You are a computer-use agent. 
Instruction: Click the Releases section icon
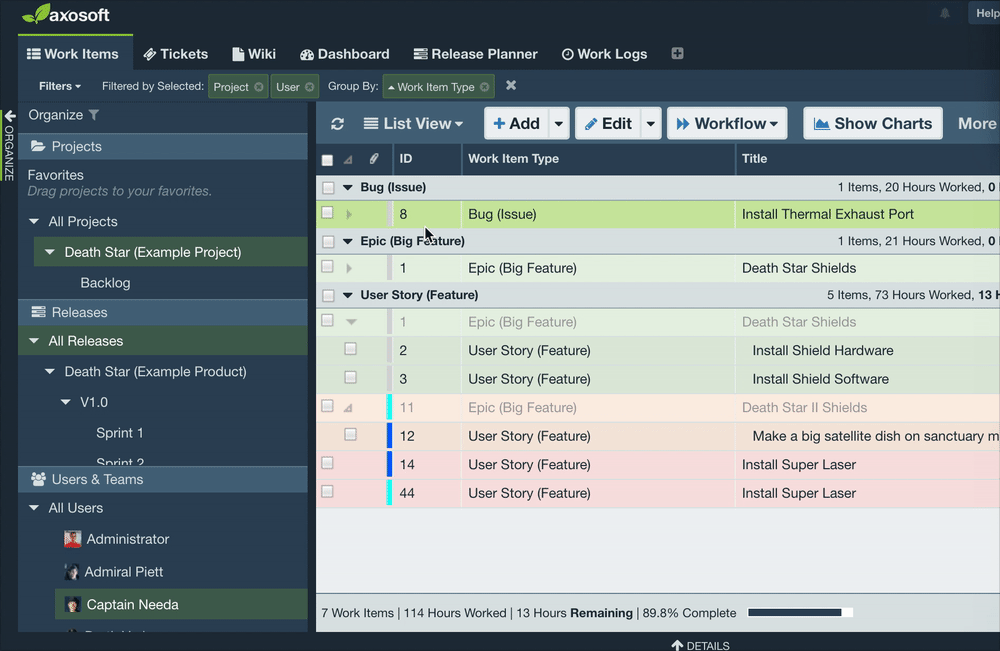(x=38, y=312)
